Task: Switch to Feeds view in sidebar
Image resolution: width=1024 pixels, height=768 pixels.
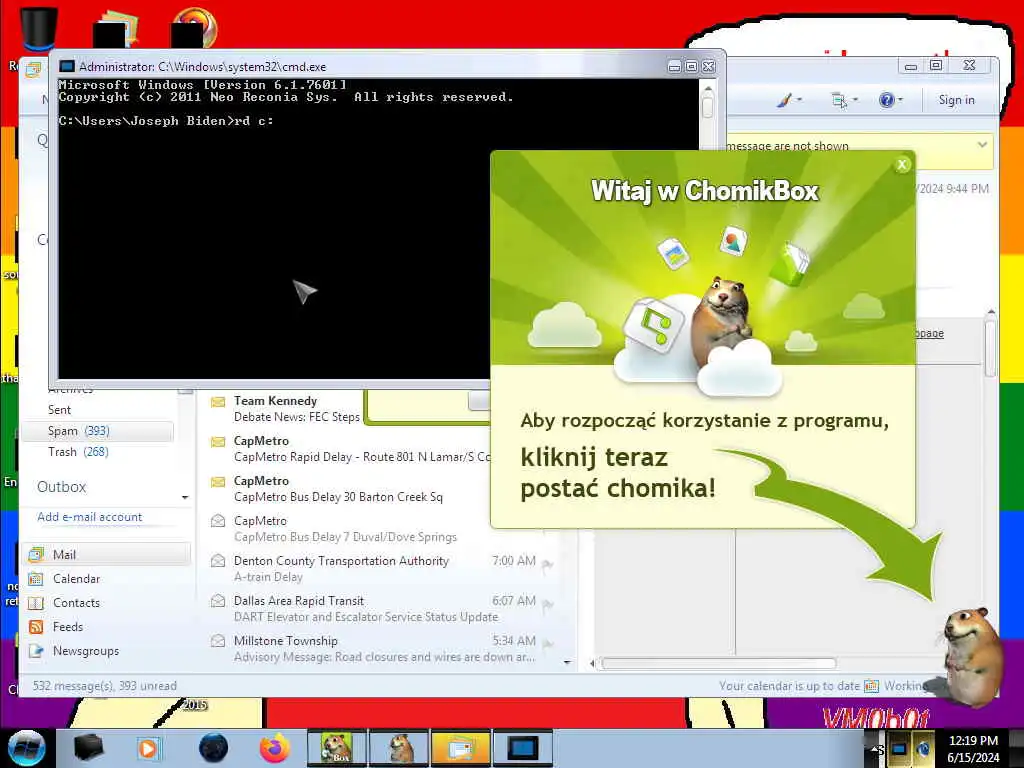Action: 68,627
